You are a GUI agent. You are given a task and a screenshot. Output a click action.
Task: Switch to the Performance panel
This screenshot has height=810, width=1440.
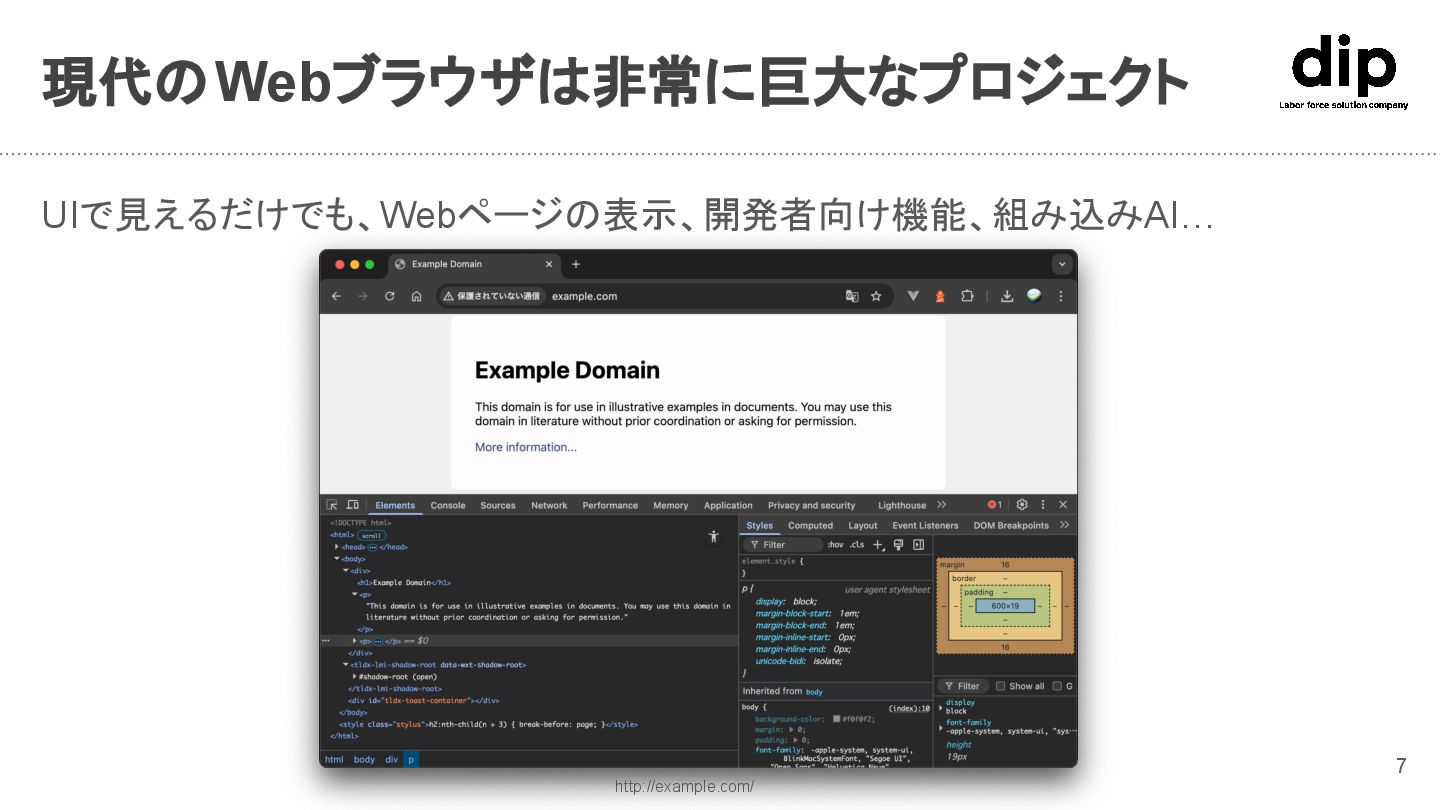pos(610,506)
